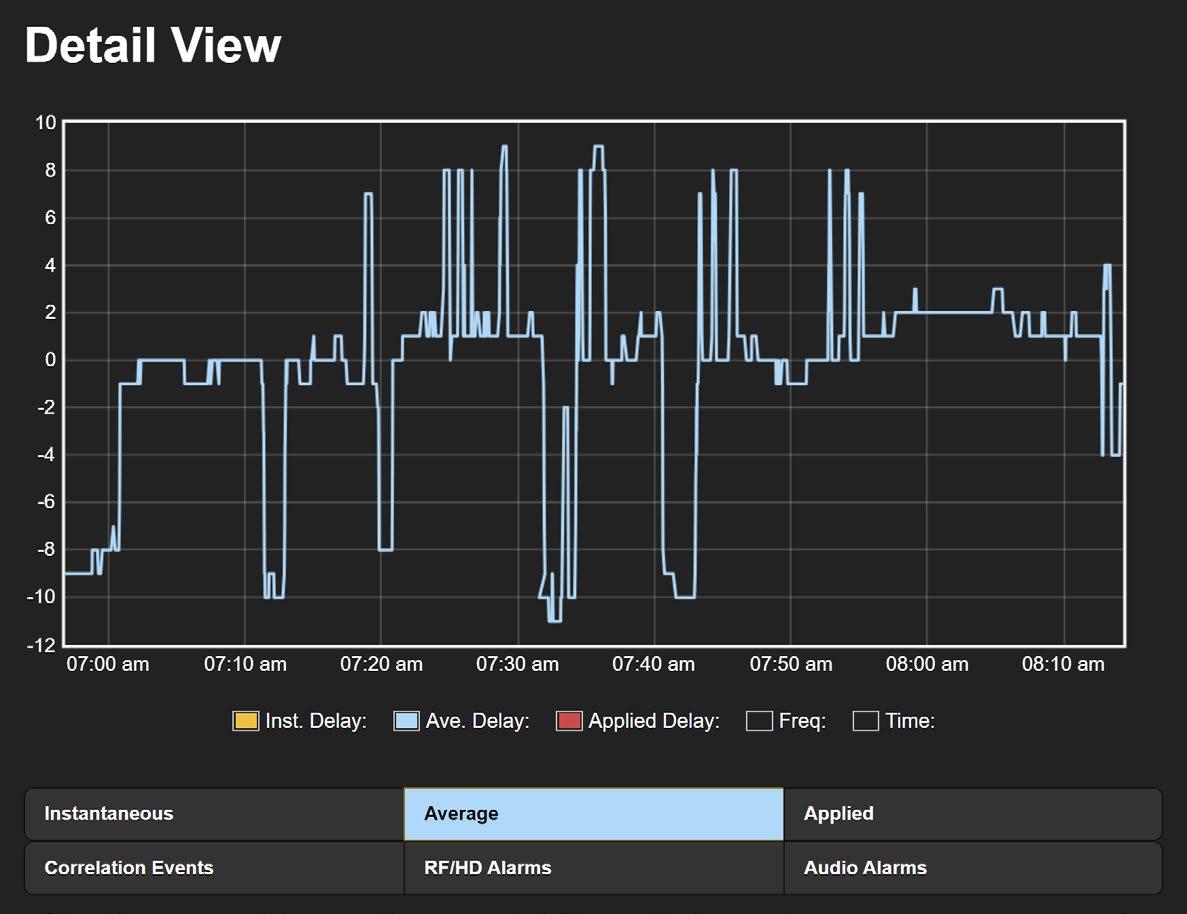This screenshot has height=914, width=1187.
Task: Select the Average tab
Action: coord(594,814)
